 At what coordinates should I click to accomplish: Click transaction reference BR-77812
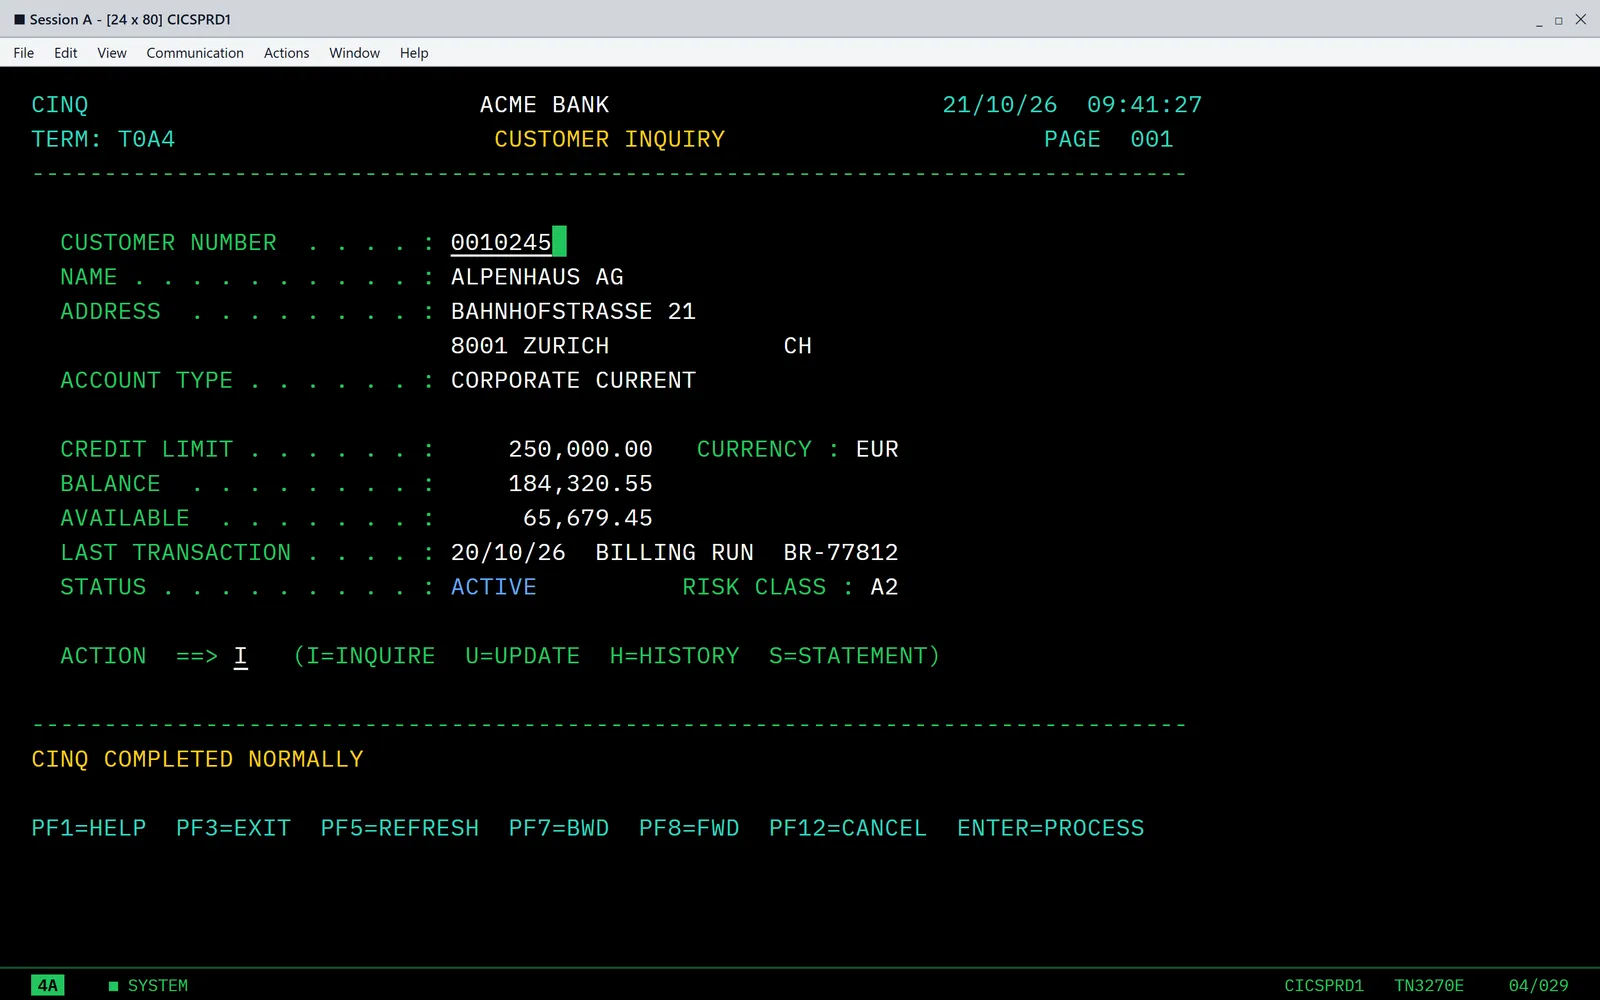coord(841,553)
